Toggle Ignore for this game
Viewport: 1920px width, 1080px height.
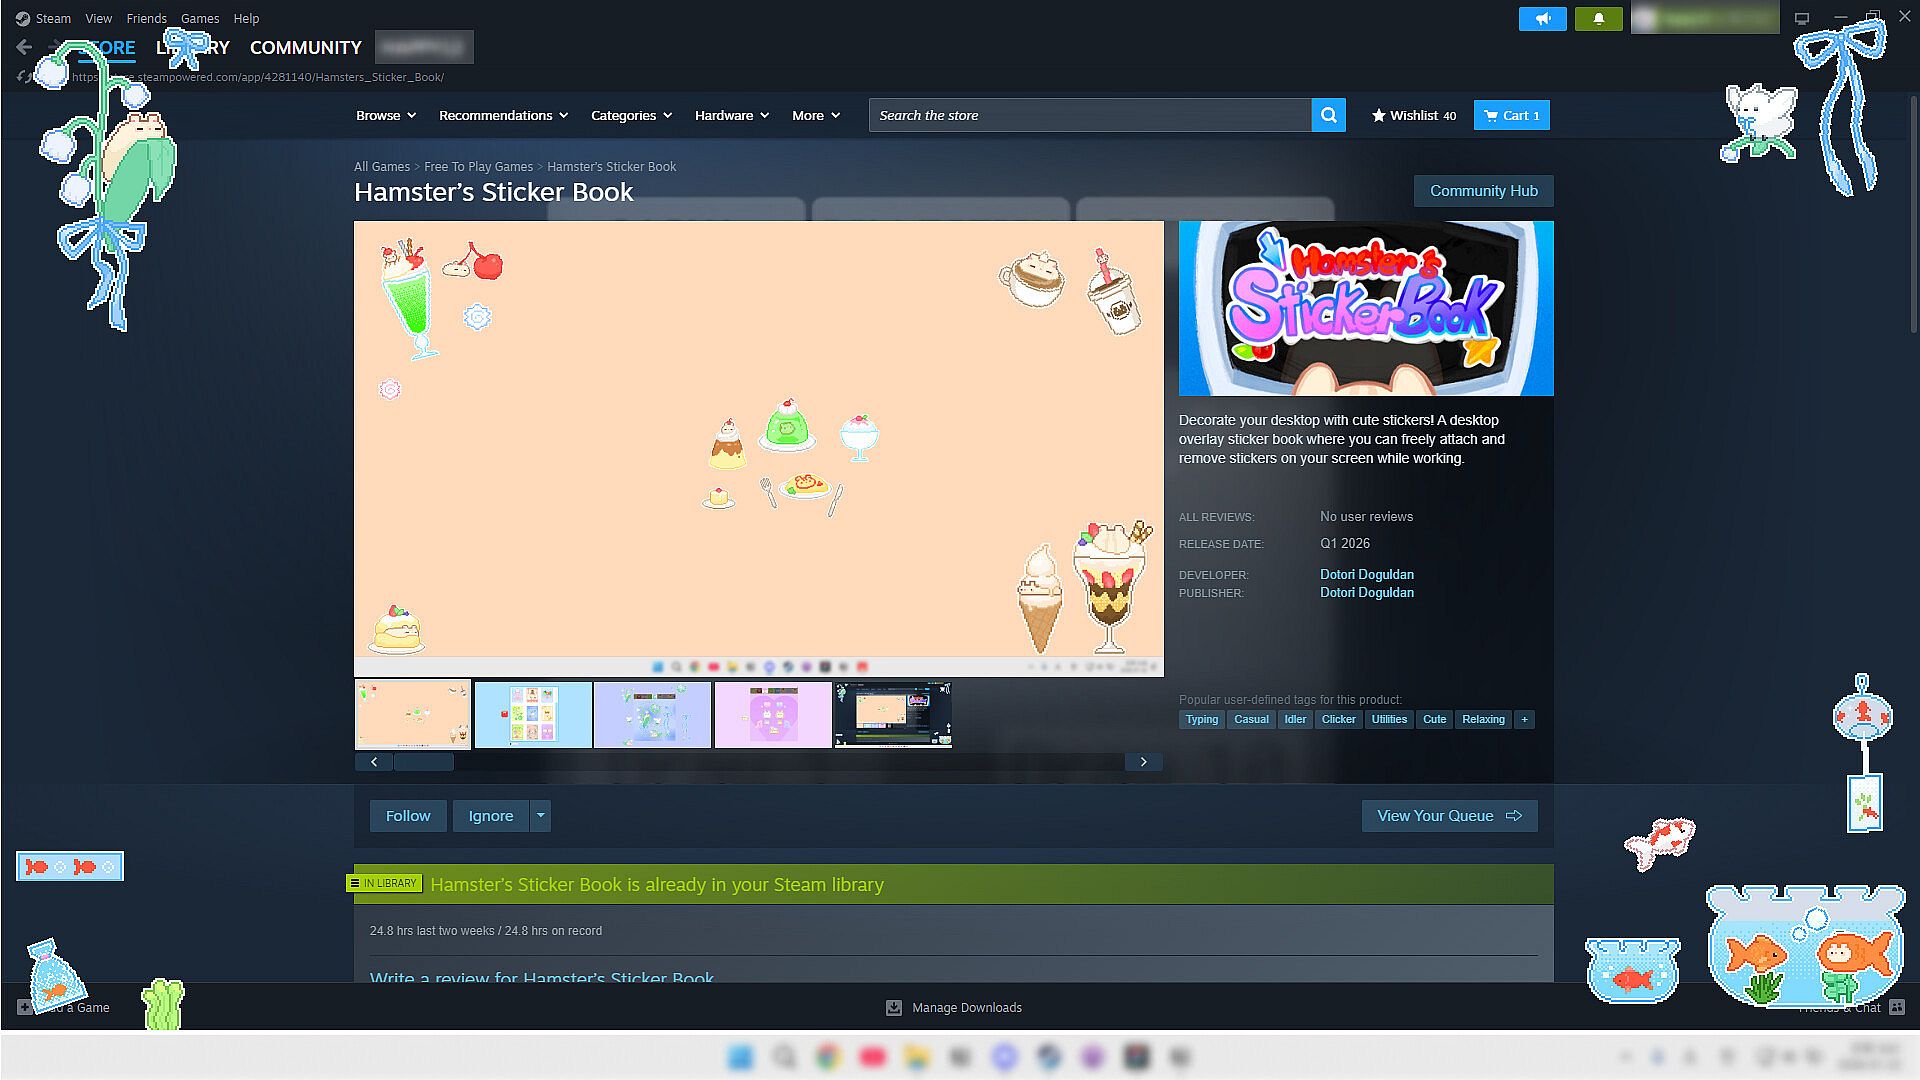pyautogui.click(x=490, y=816)
